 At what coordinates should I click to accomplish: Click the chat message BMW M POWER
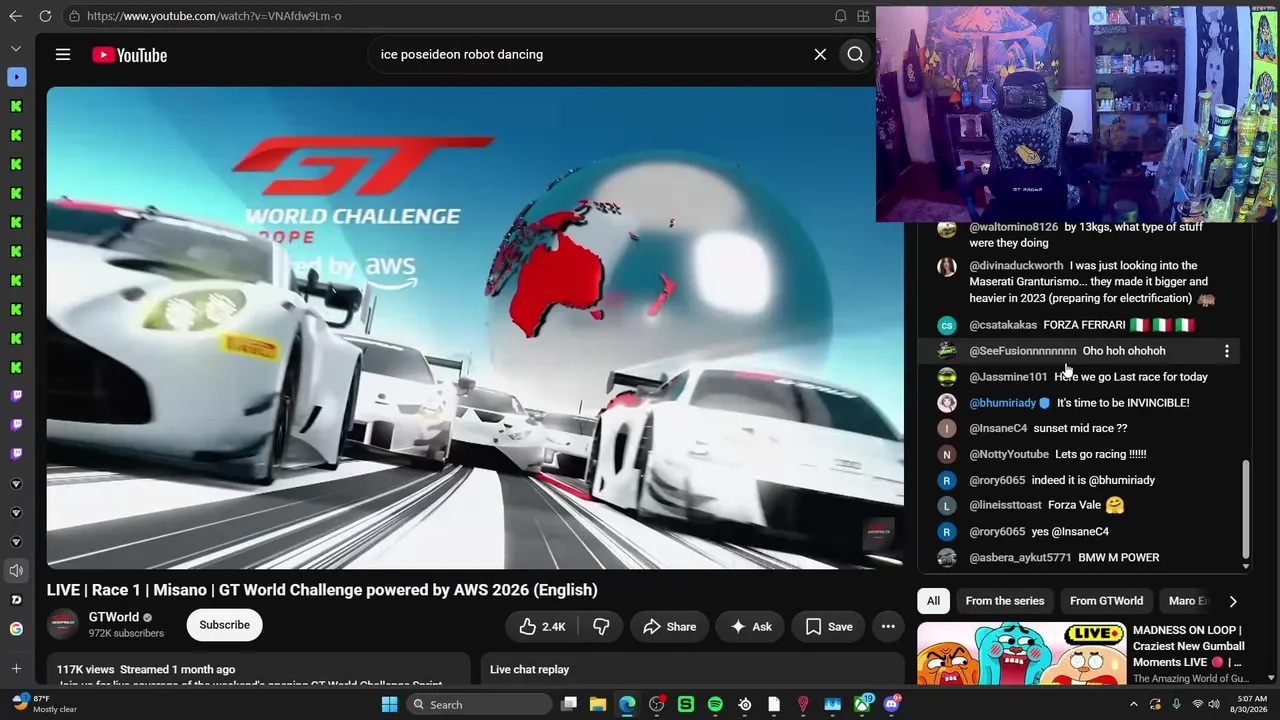point(1118,558)
